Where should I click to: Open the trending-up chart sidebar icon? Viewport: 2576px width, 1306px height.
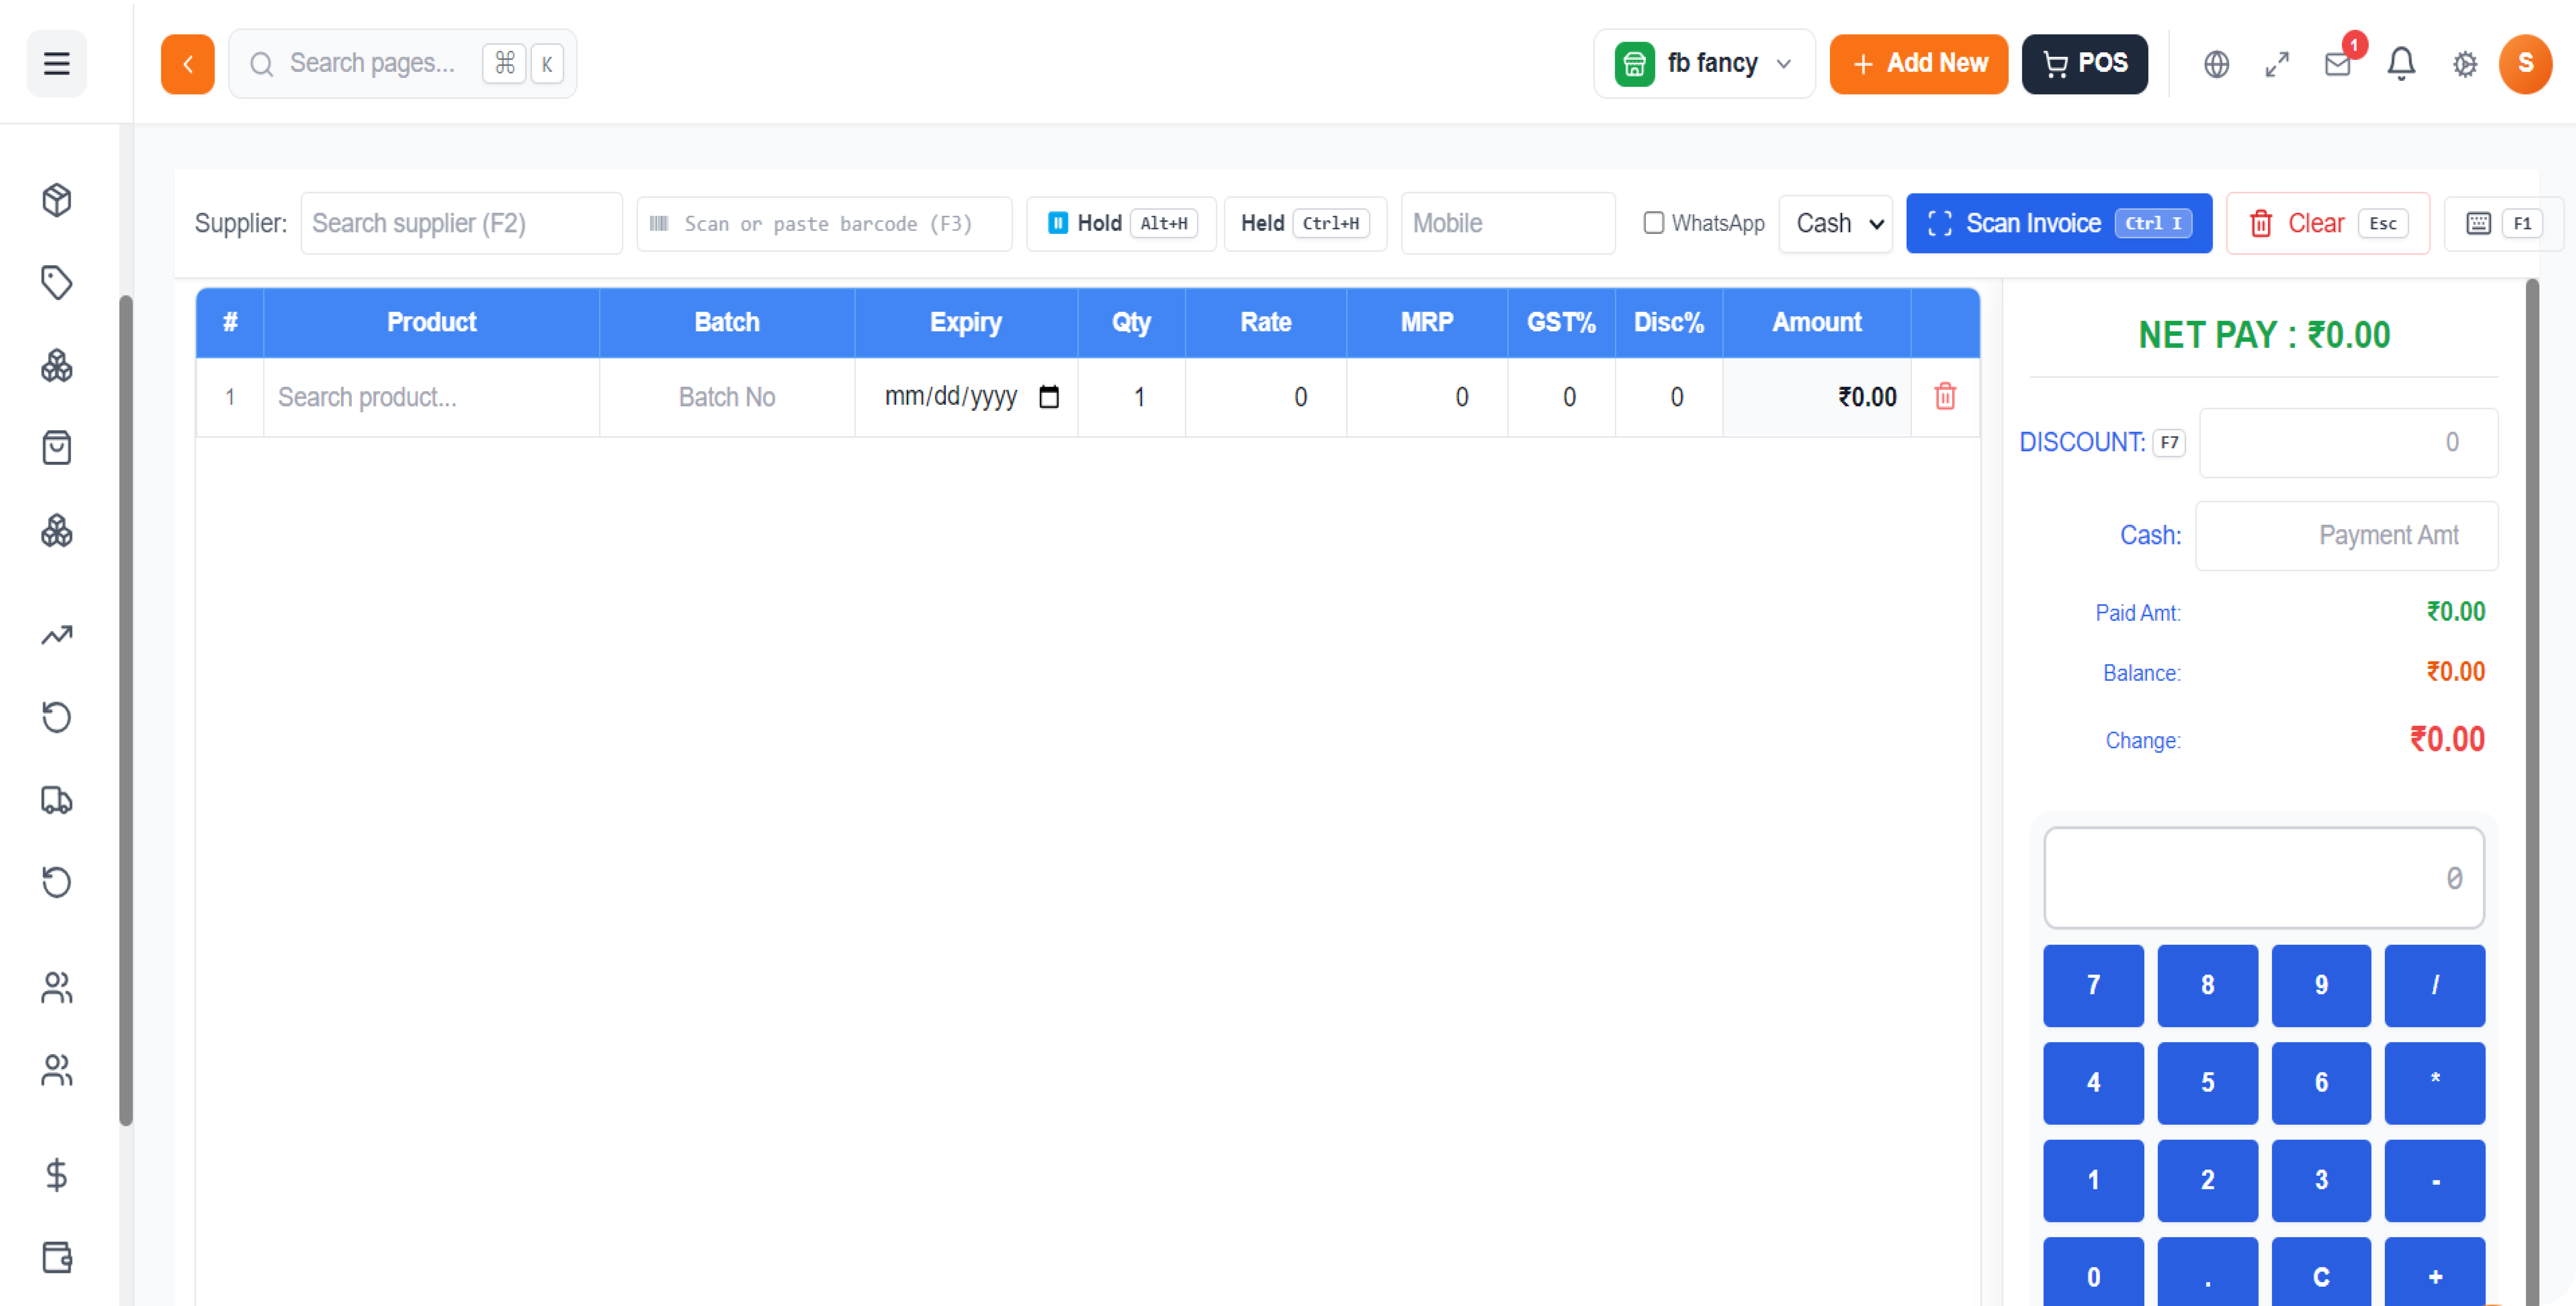(x=57, y=635)
